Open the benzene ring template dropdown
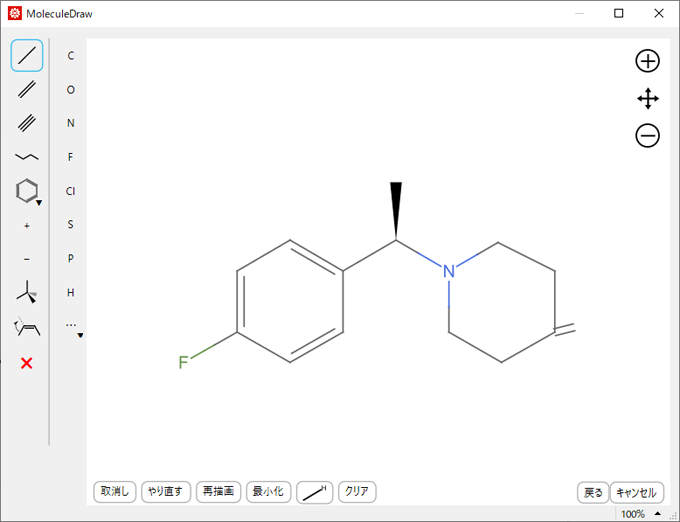The image size is (680, 522). [28, 191]
